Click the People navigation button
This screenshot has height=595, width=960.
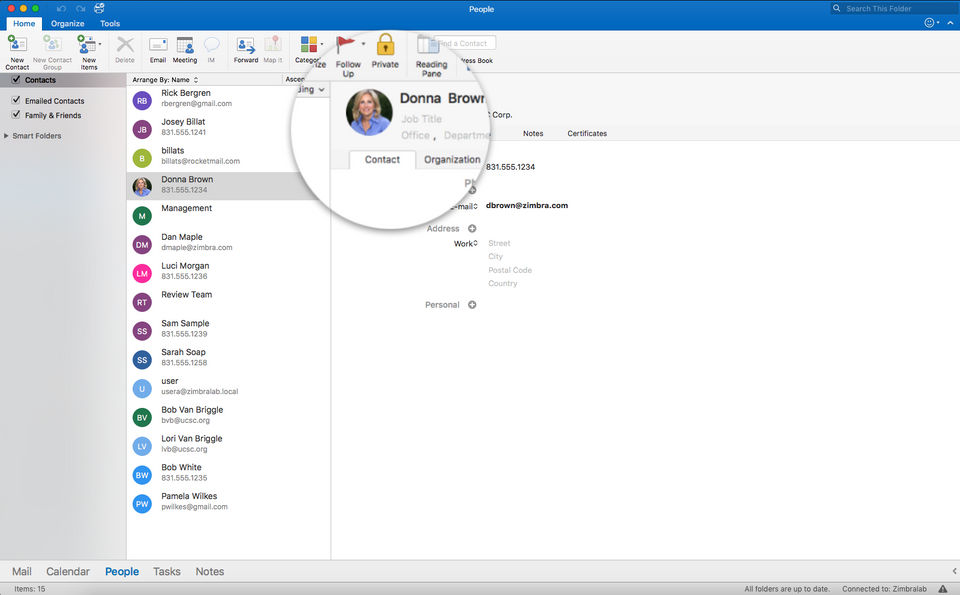click(x=122, y=571)
